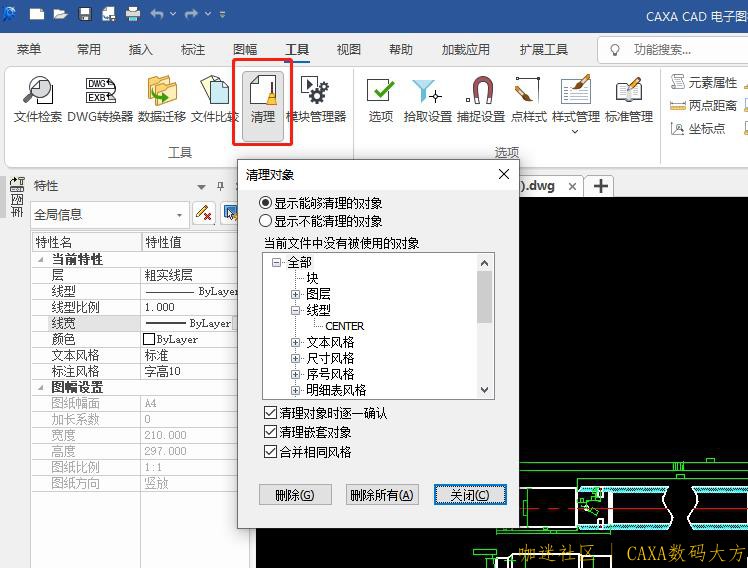Click the 删除(G) button
Viewport: 748px width, 568px height.
(295, 495)
